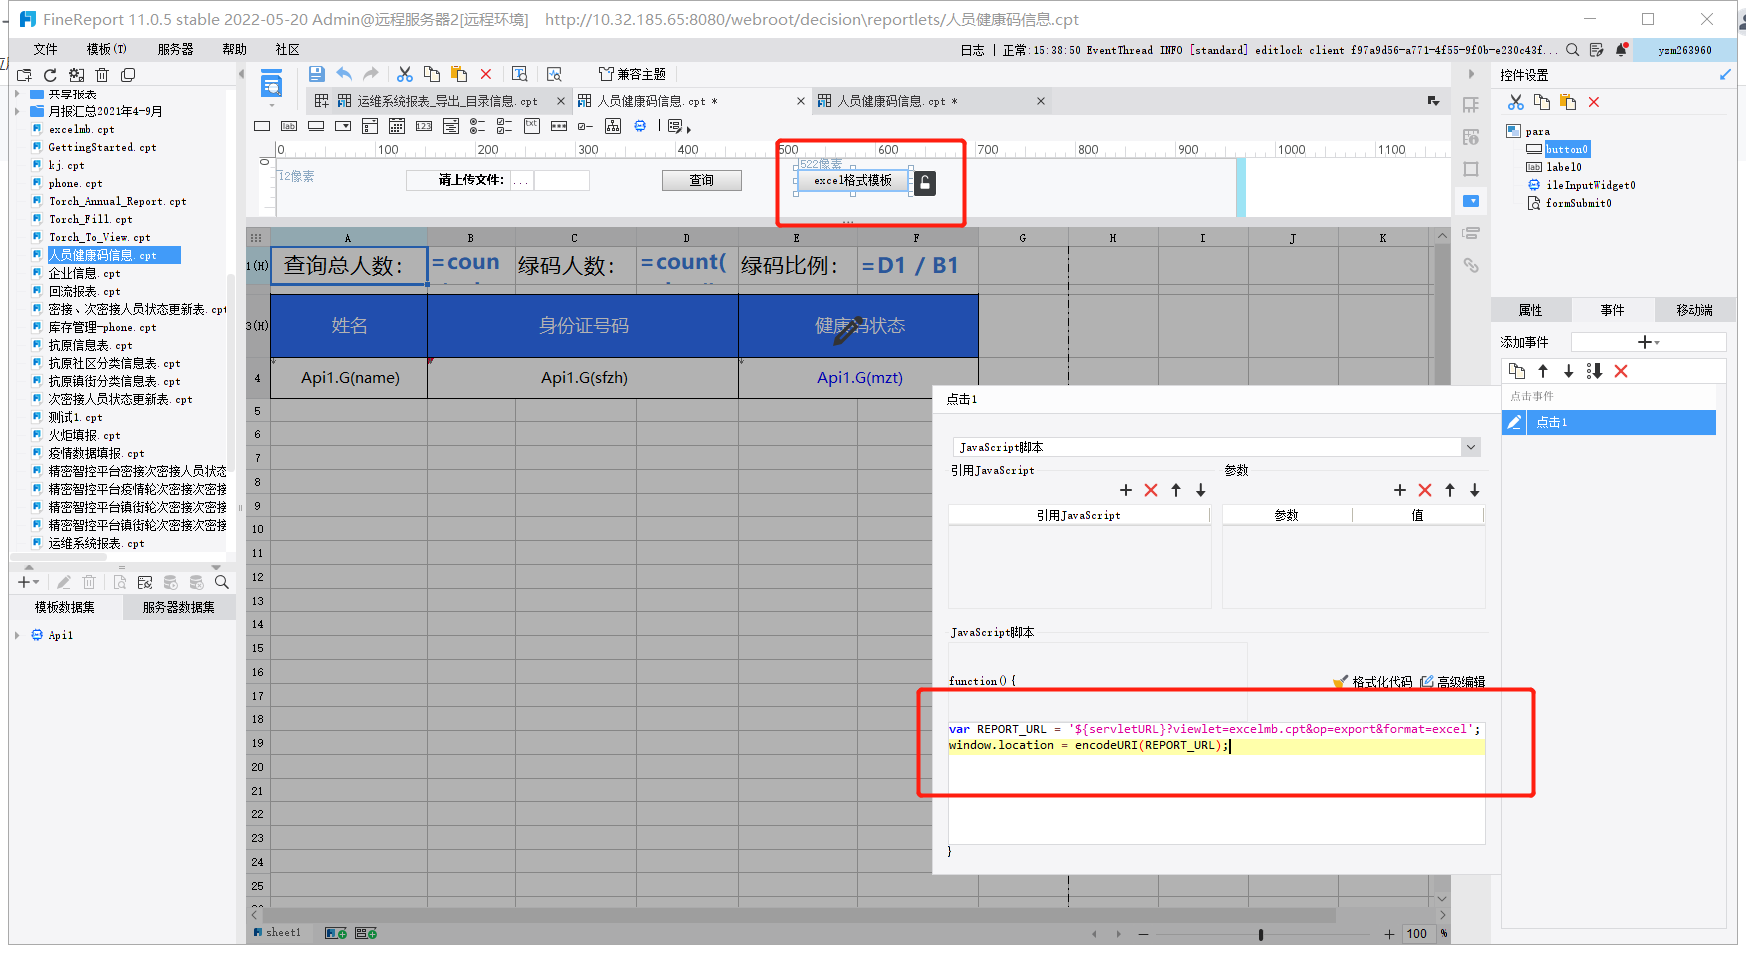Screen dimensions: 1746x953
Task: Adjust the zoom slider at bottom
Action: (1261, 934)
